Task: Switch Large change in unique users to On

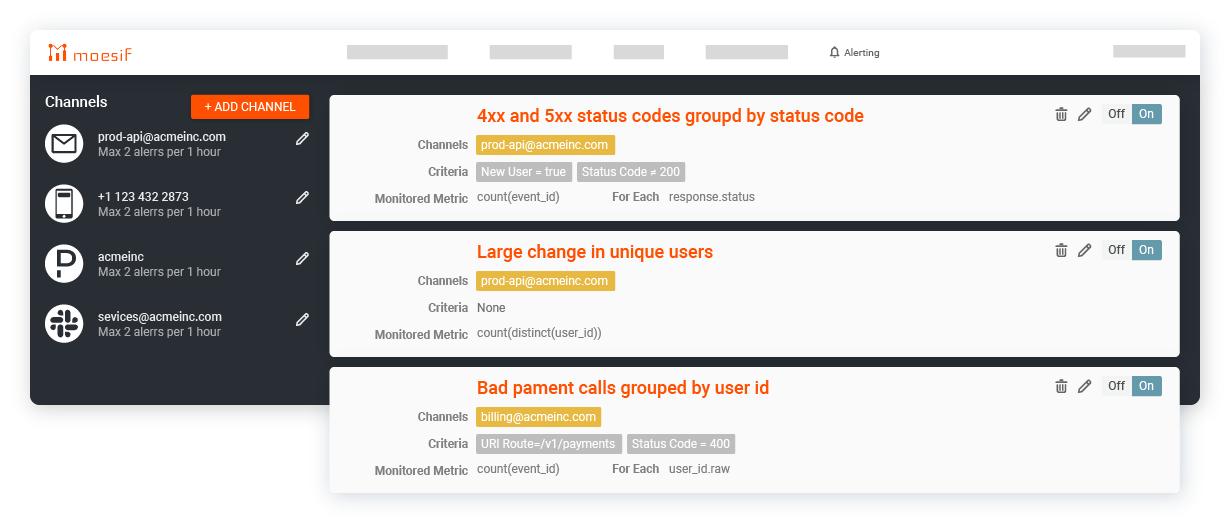Action: pos(1147,250)
